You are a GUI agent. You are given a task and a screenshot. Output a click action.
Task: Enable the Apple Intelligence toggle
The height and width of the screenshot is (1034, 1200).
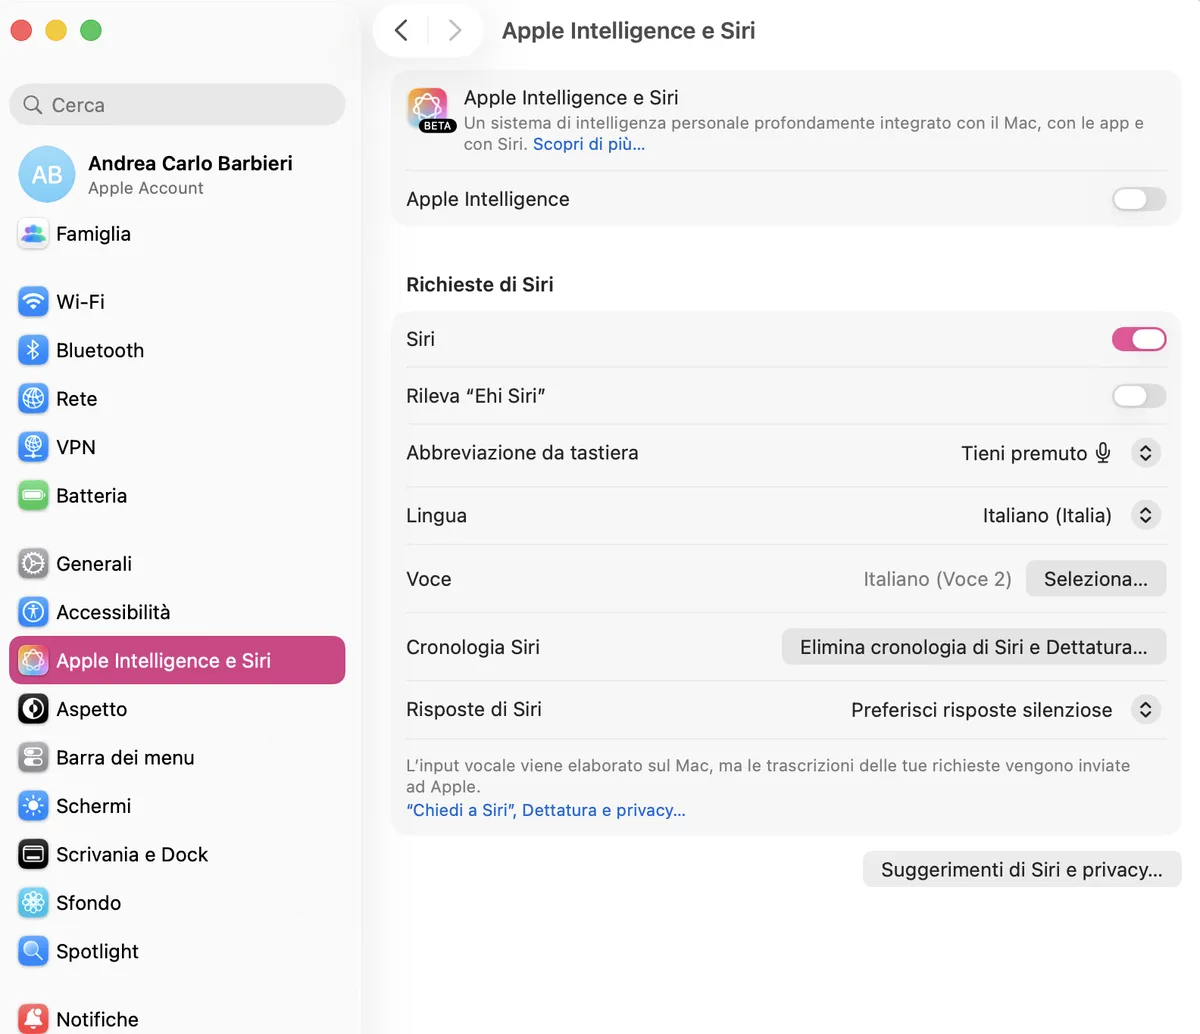click(1139, 199)
